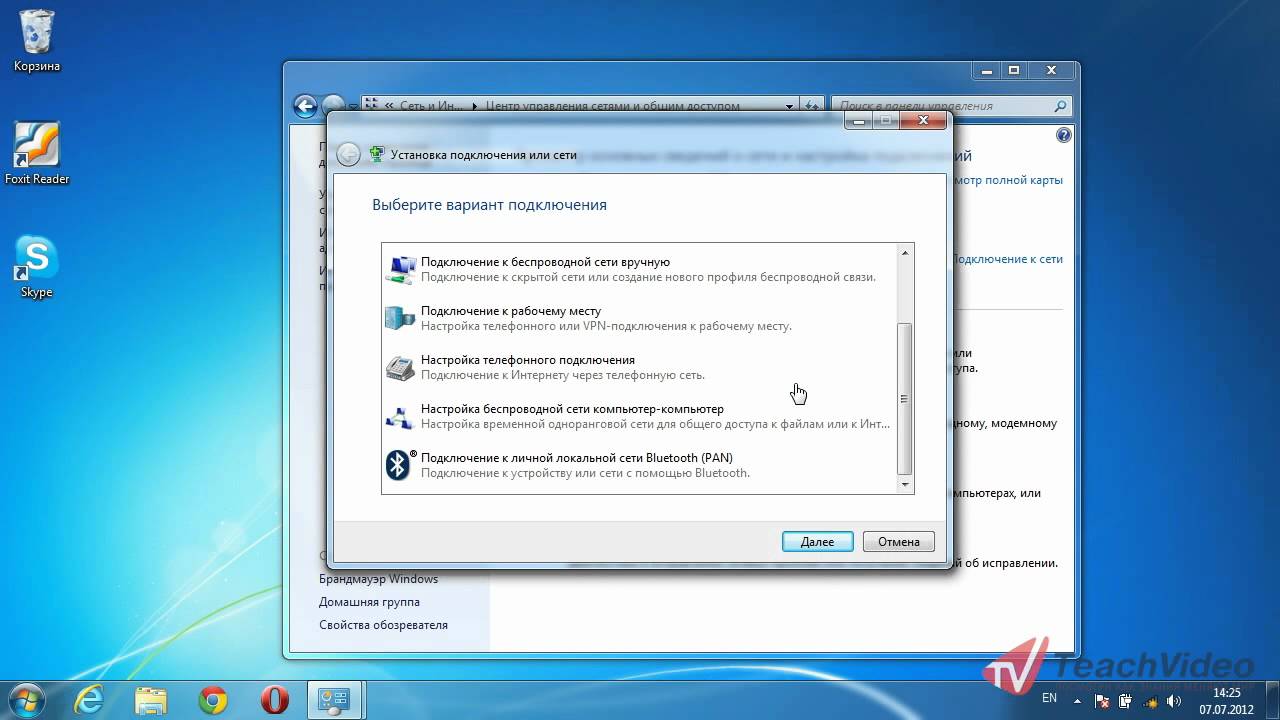Viewport: 1280px width, 720px height.
Task: Click the wireless network manual connection icon
Action: (401, 270)
